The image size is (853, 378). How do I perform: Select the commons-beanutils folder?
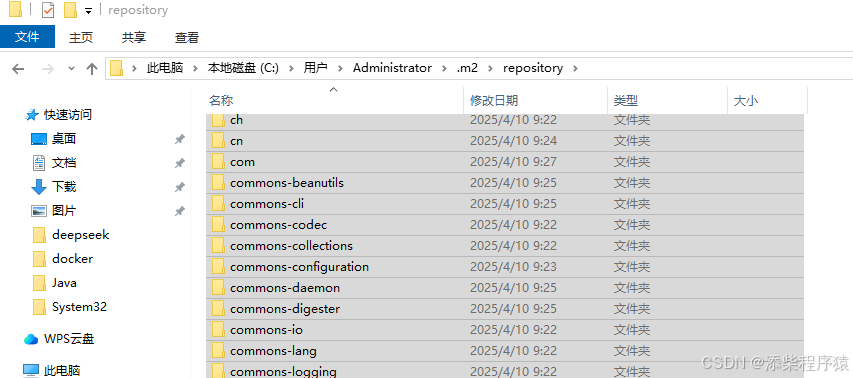coord(504,183)
